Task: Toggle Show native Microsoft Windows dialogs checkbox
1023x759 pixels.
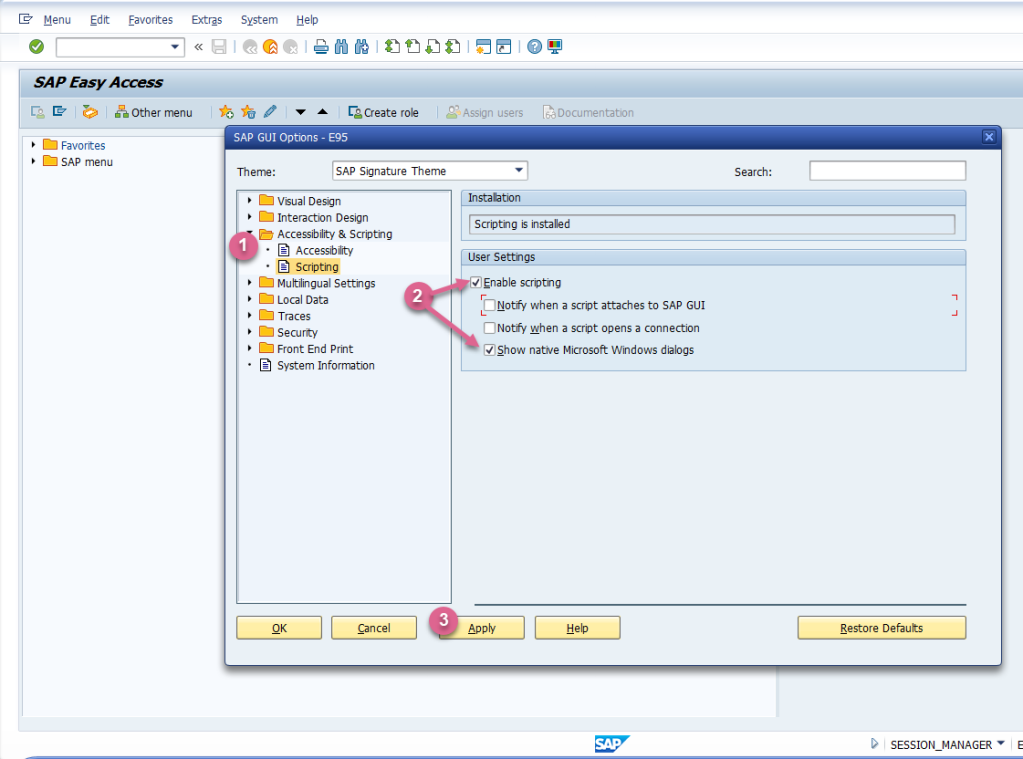Action: [490, 350]
